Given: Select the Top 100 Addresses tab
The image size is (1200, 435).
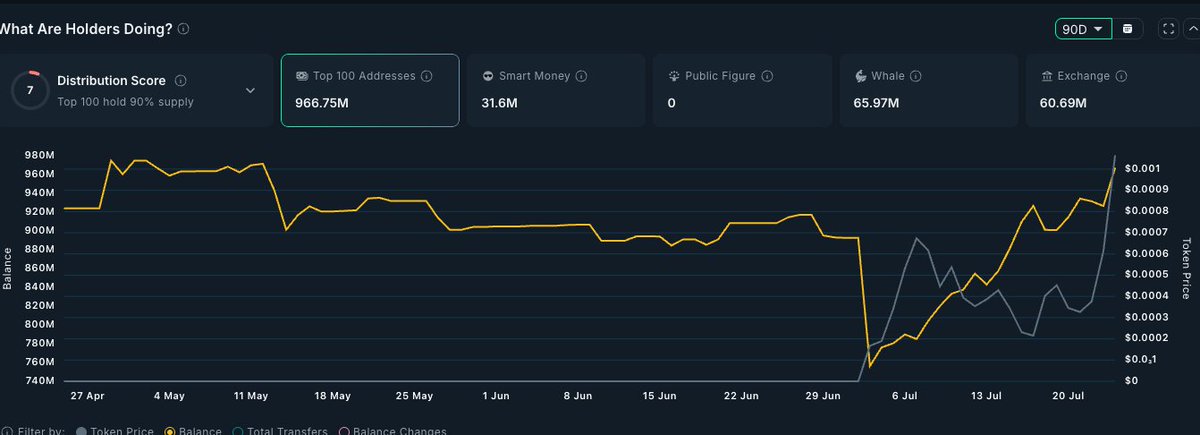Looking at the screenshot, I should 370,90.
